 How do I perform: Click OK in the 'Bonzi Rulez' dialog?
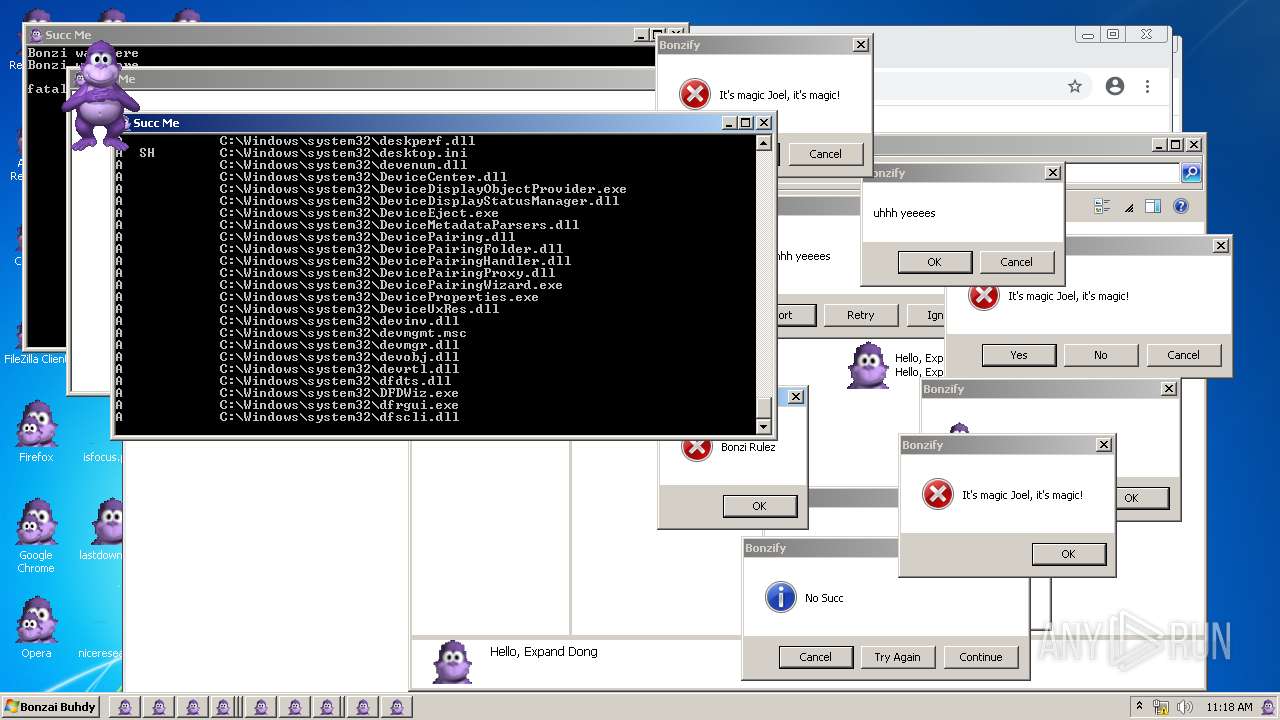point(759,506)
